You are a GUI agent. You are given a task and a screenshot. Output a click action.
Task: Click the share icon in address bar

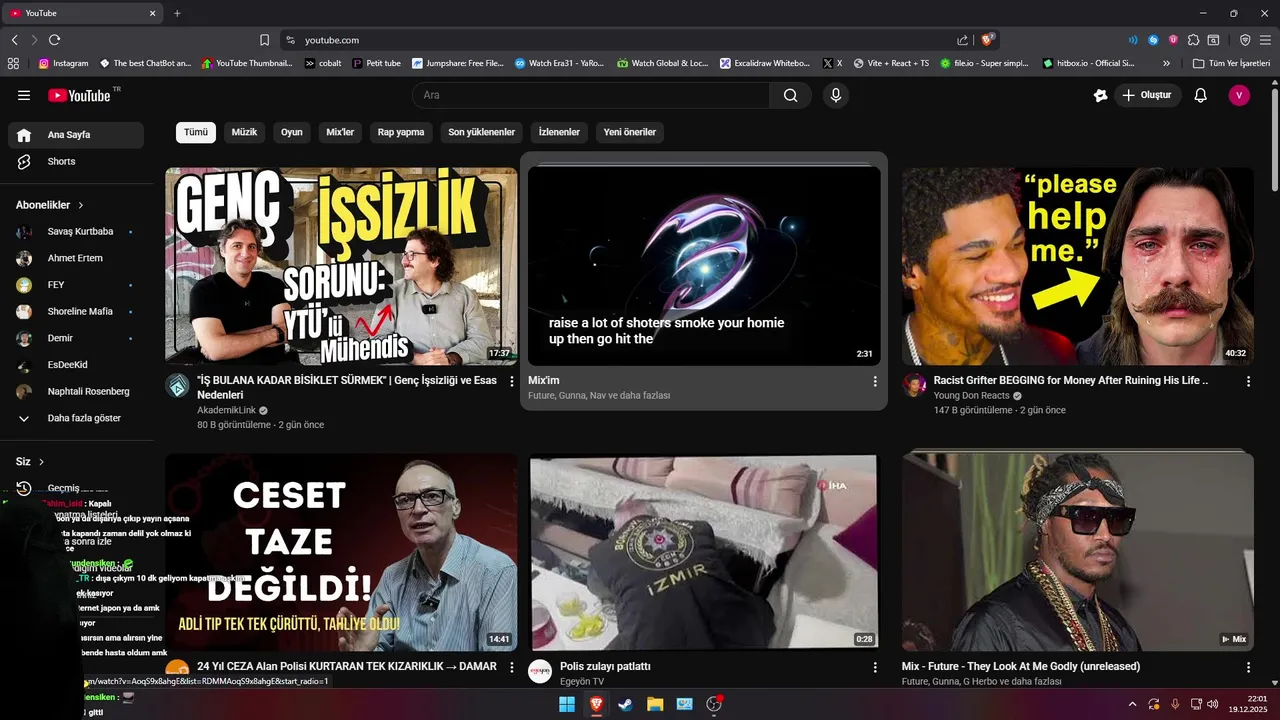962,40
